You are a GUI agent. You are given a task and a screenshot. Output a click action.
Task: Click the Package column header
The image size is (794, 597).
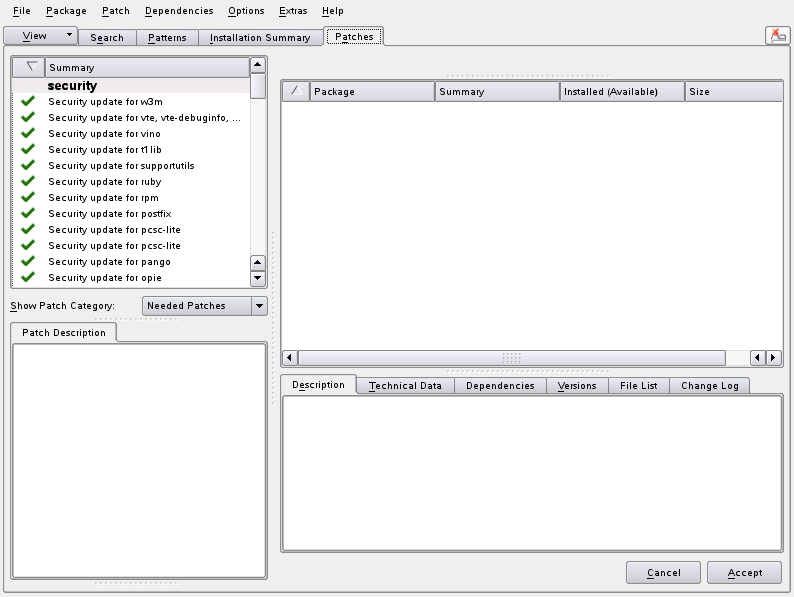pyautogui.click(x=373, y=92)
